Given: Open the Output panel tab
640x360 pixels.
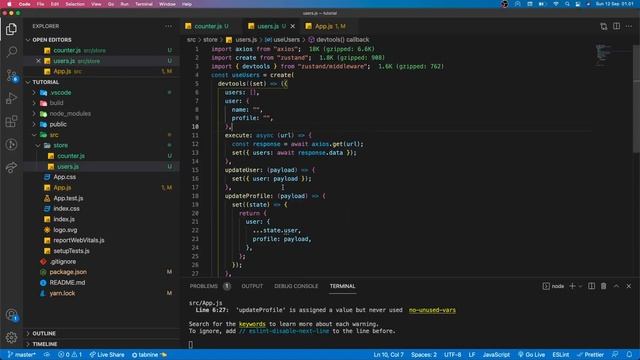Looking at the screenshot, I should (252, 286).
